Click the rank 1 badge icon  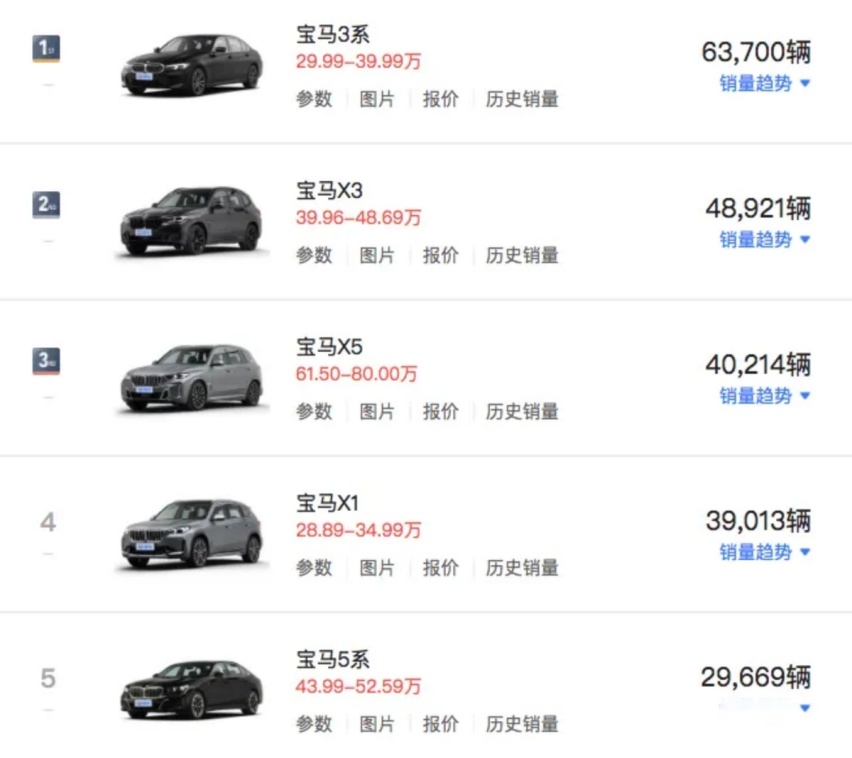click(x=46, y=43)
